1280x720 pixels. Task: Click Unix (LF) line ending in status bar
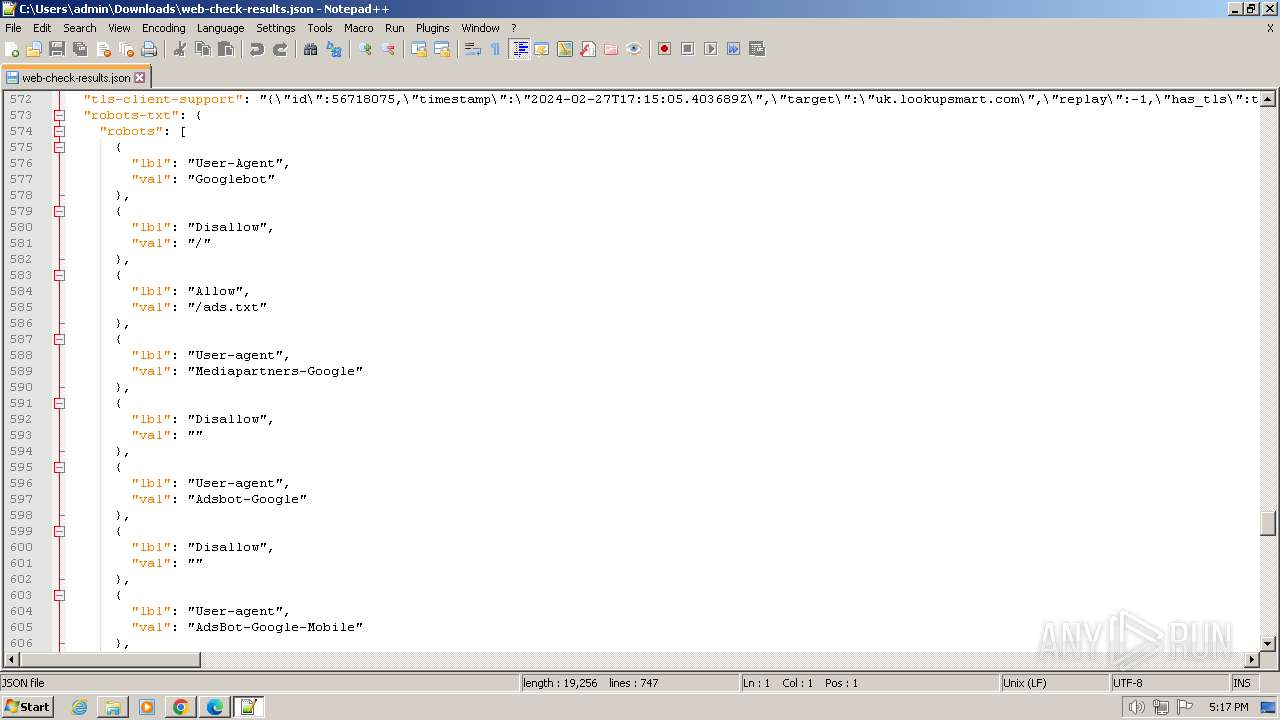[x=1054, y=683]
